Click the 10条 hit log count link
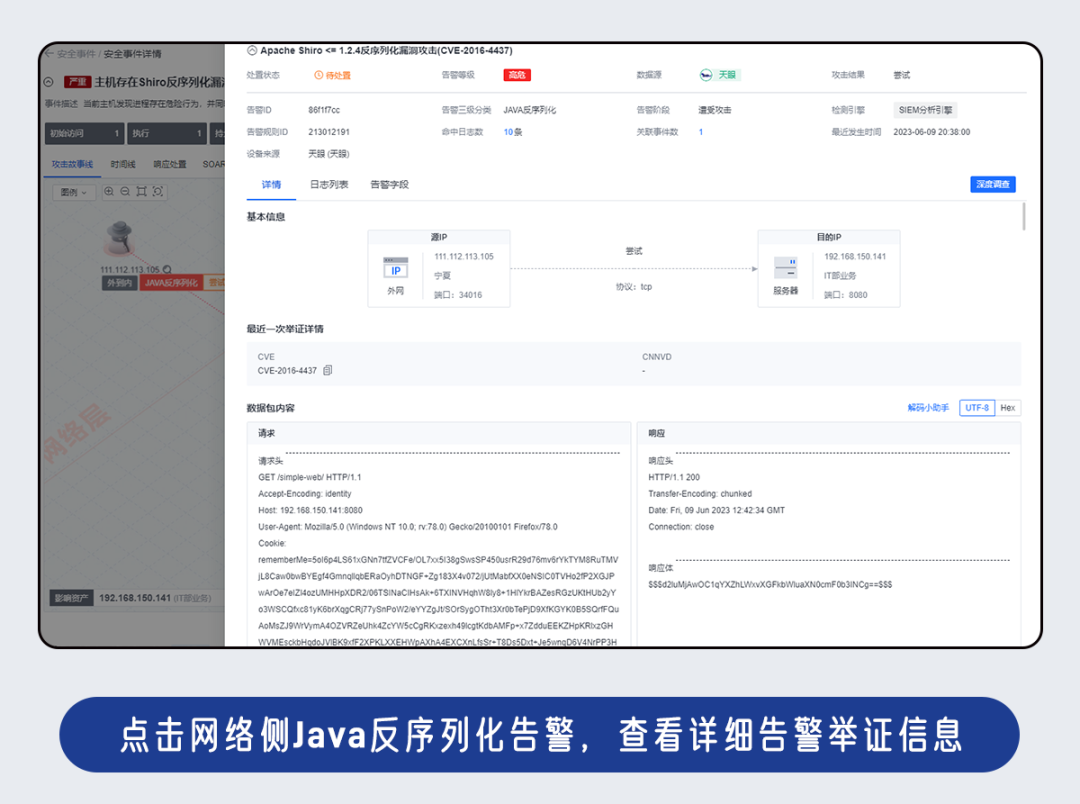The height and width of the screenshot is (804, 1080). [514, 130]
